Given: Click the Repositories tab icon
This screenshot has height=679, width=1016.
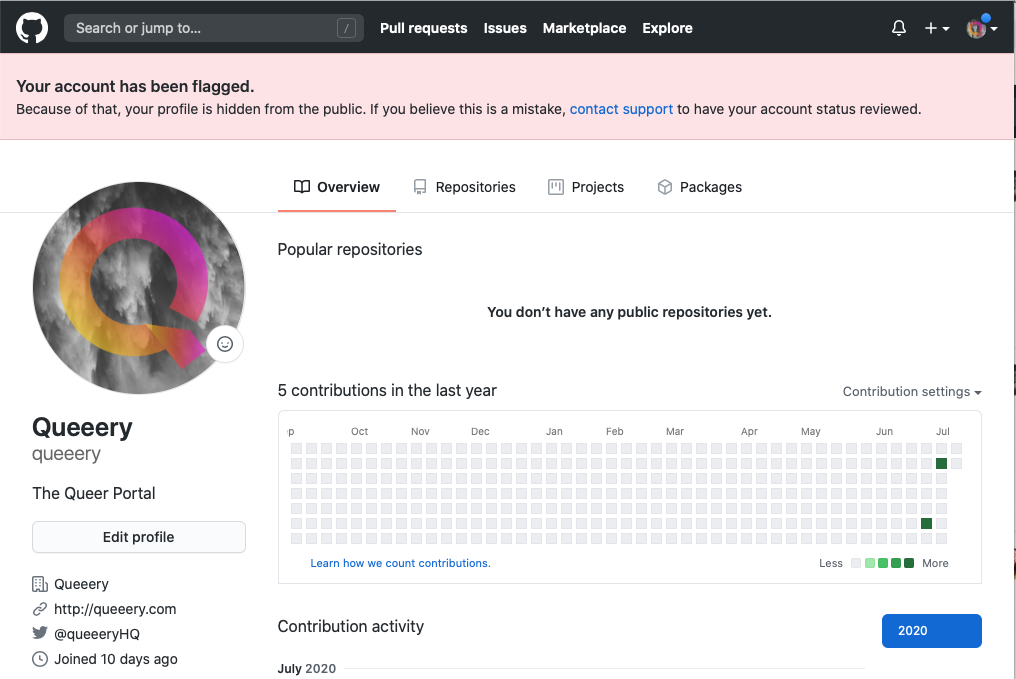Looking at the screenshot, I should pyautogui.click(x=420, y=187).
